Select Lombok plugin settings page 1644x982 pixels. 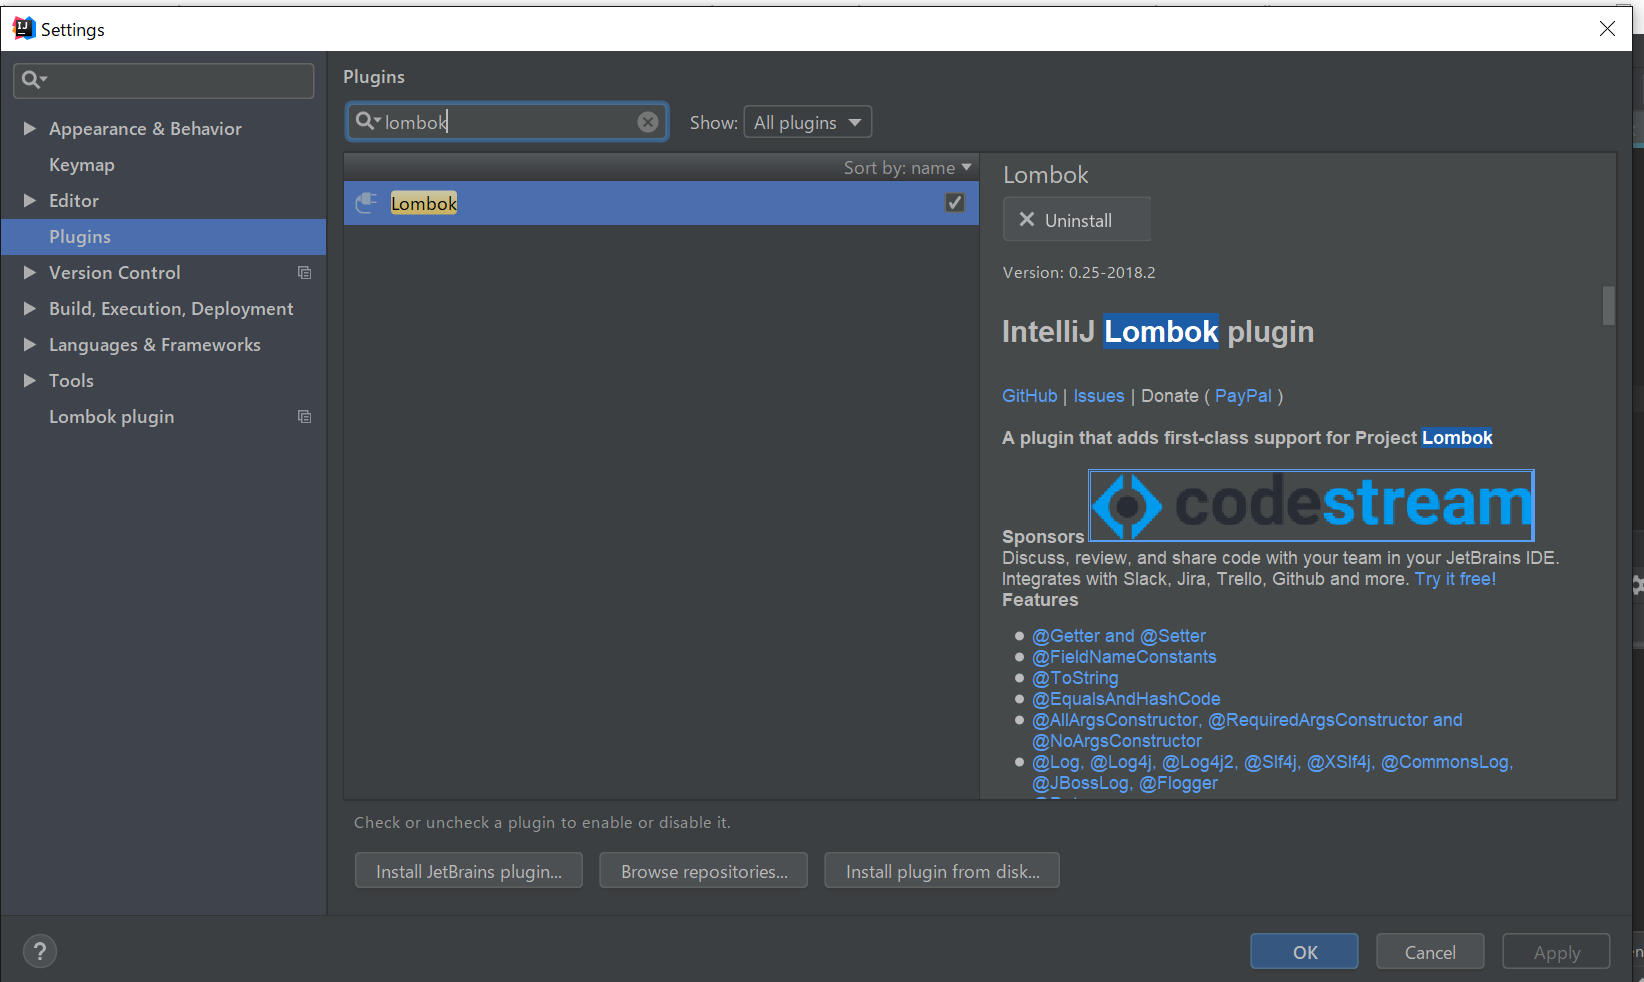[x=111, y=417]
